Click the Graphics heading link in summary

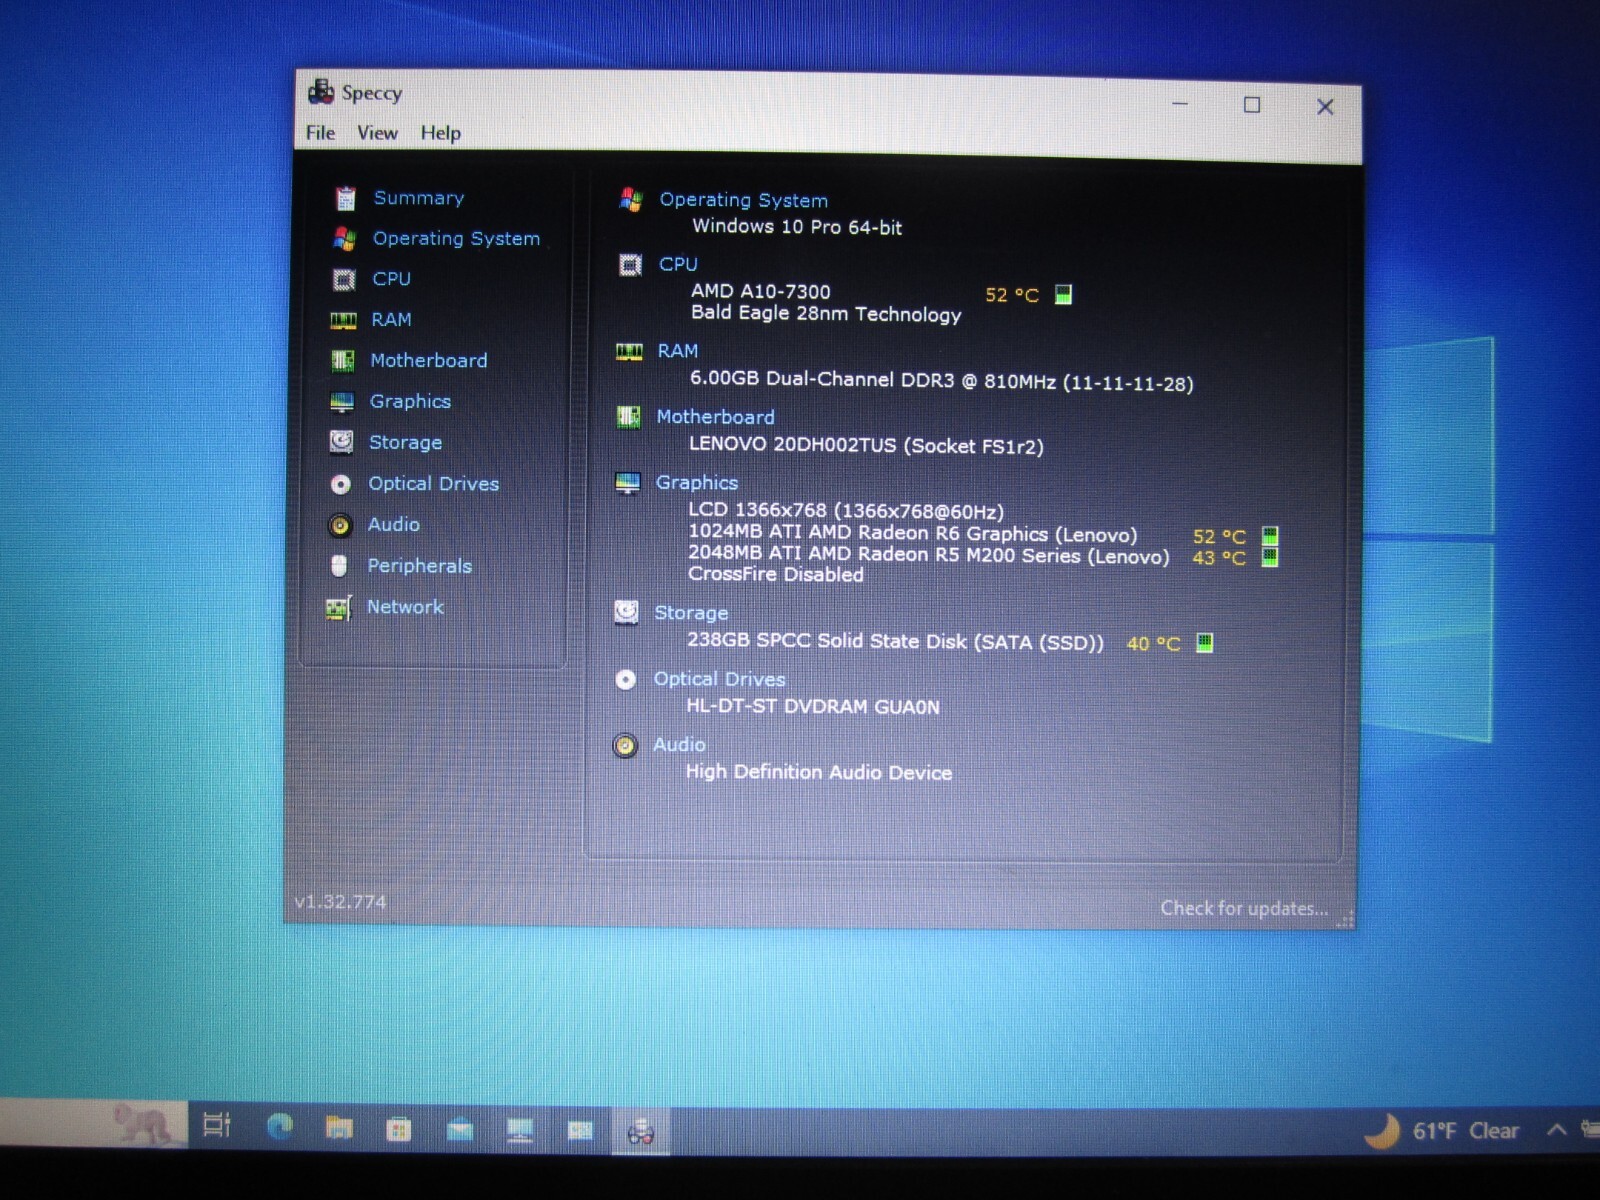696,482
